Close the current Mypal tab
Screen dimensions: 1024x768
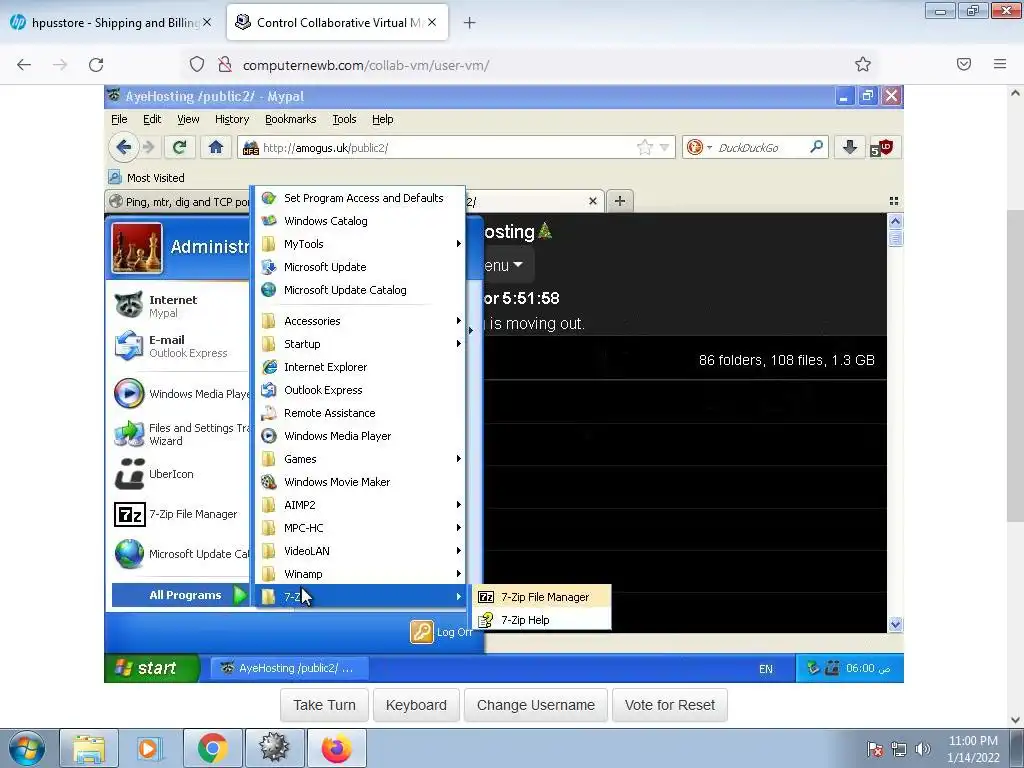click(592, 201)
